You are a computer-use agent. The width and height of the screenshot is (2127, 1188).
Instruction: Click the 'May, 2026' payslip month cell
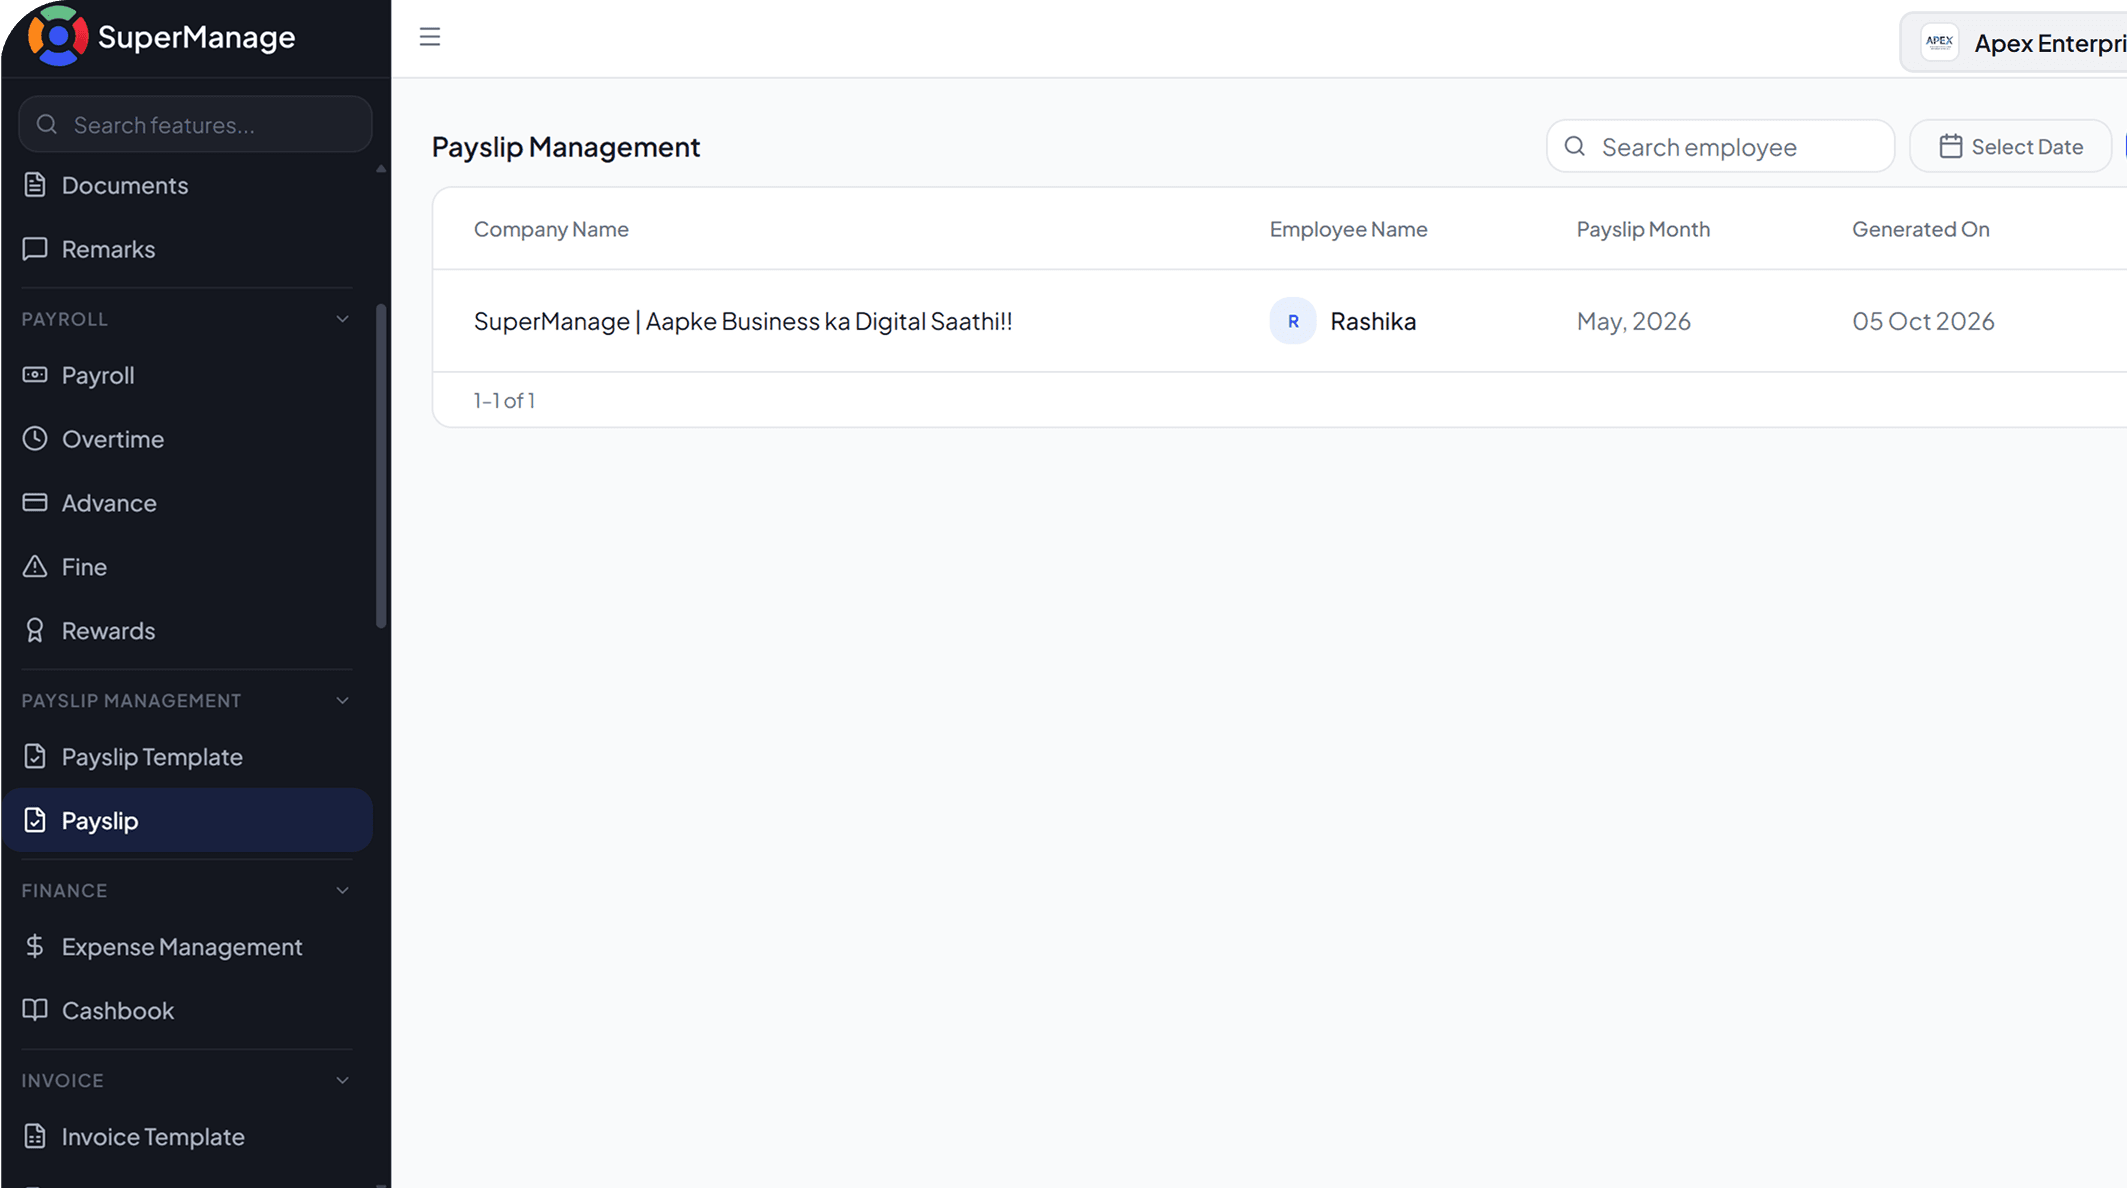[1633, 321]
